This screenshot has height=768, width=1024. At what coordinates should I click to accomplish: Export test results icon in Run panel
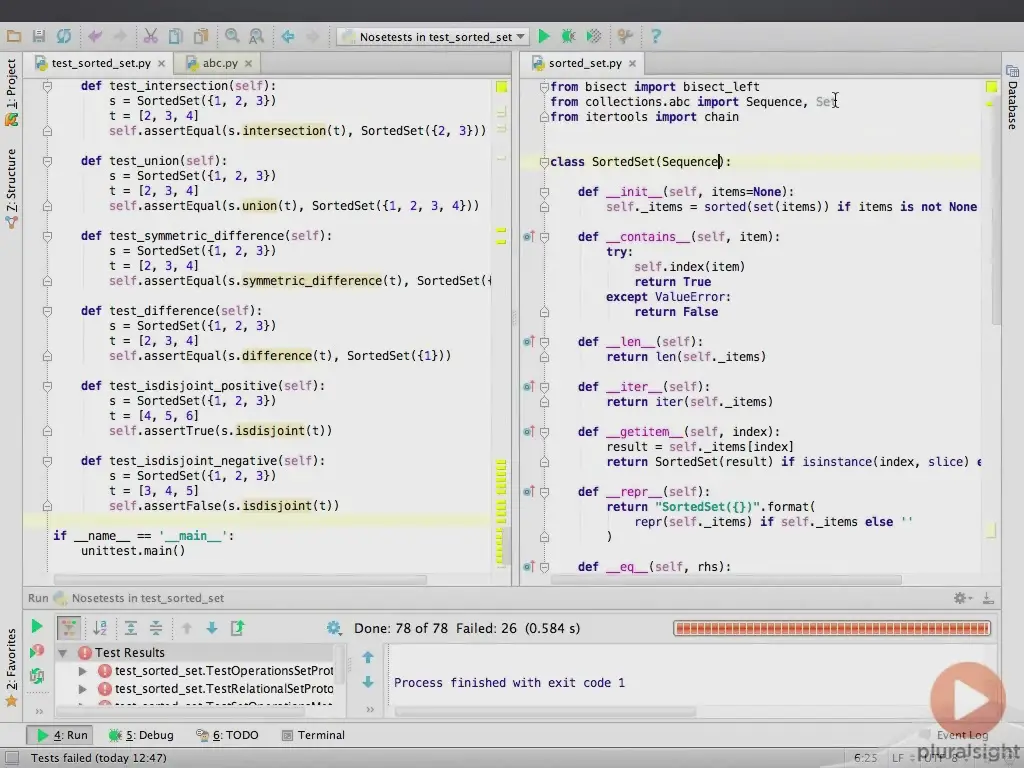[x=237, y=628]
